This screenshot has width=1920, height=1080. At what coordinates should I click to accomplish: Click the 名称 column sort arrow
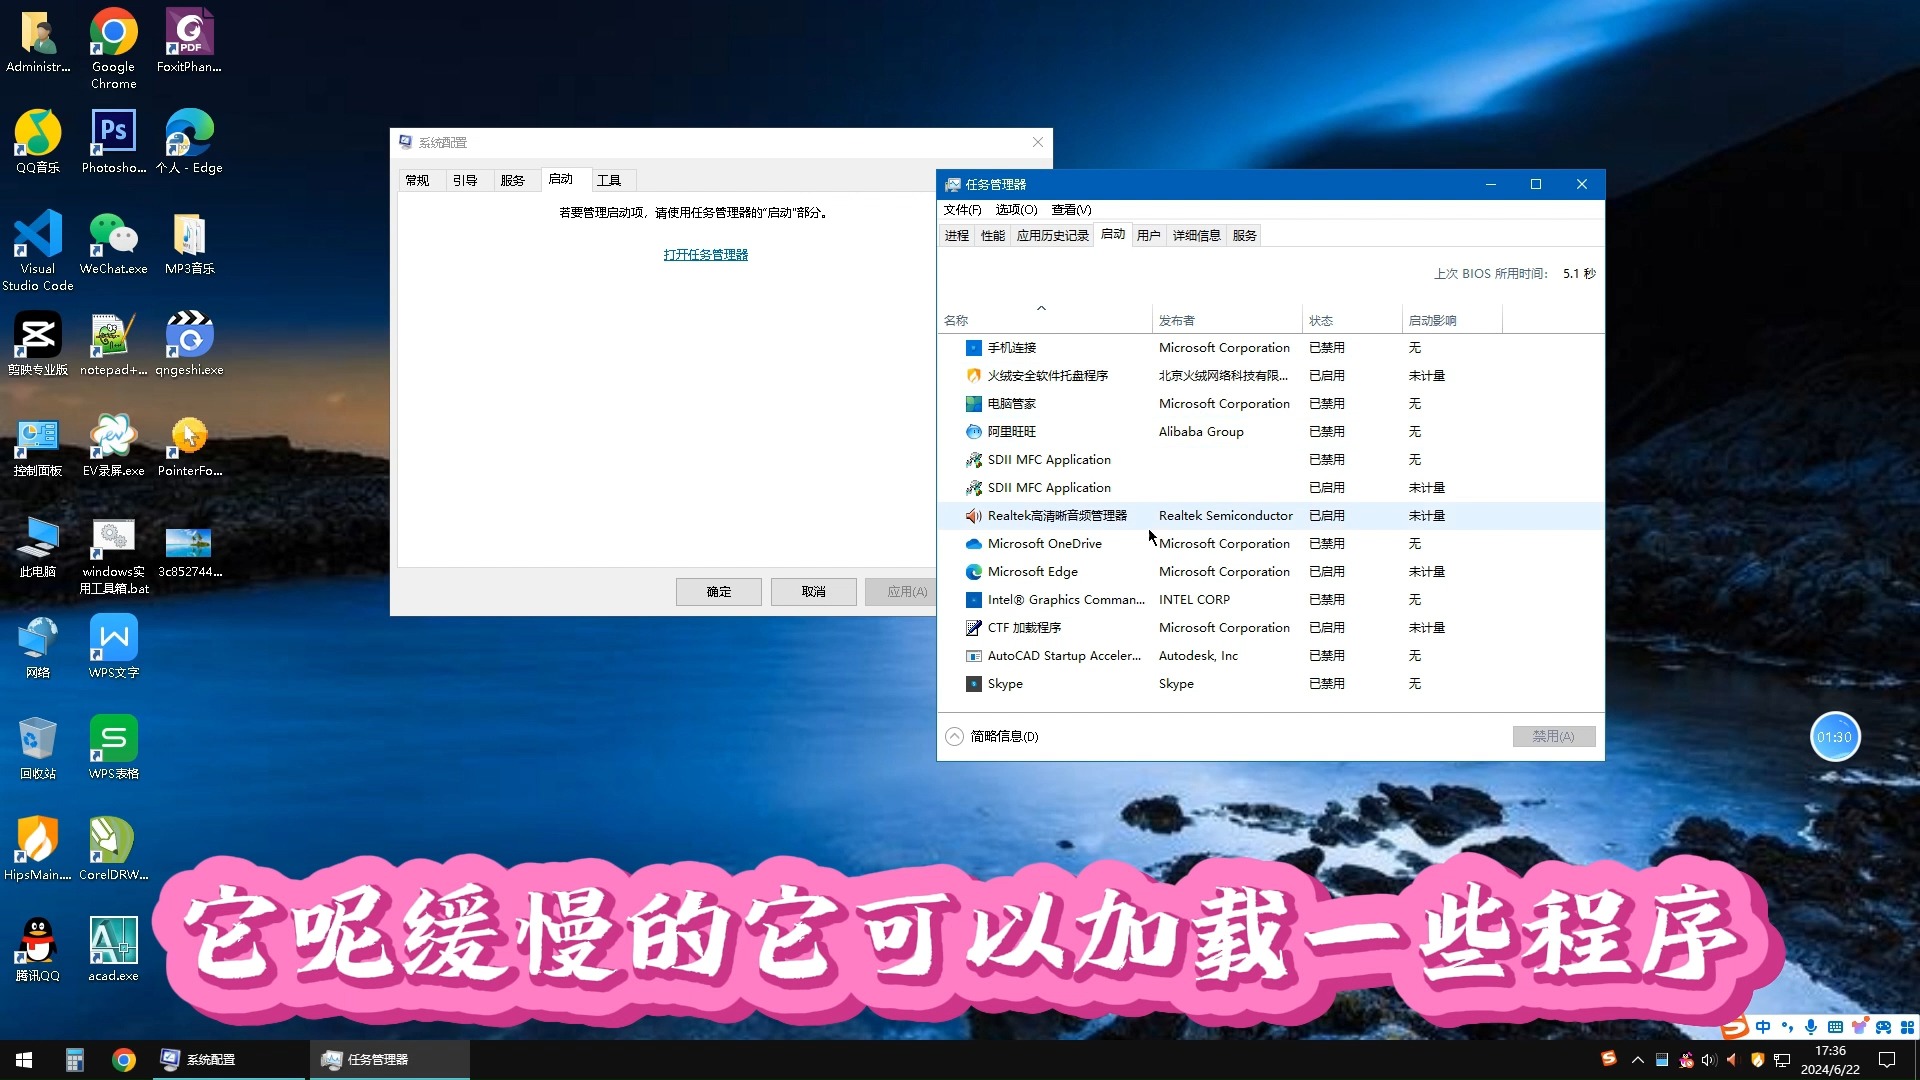click(x=1041, y=308)
